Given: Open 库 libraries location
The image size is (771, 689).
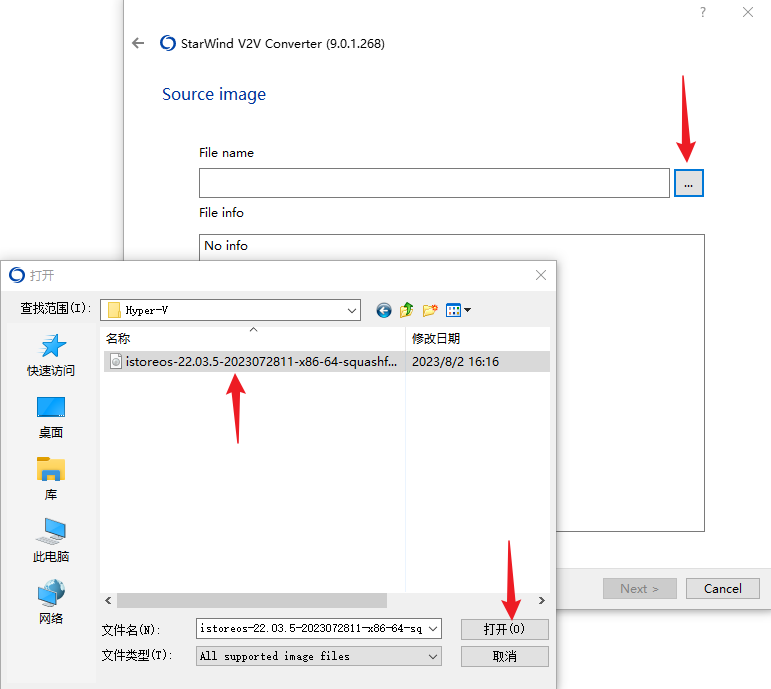Looking at the screenshot, I should coord(51,479).
